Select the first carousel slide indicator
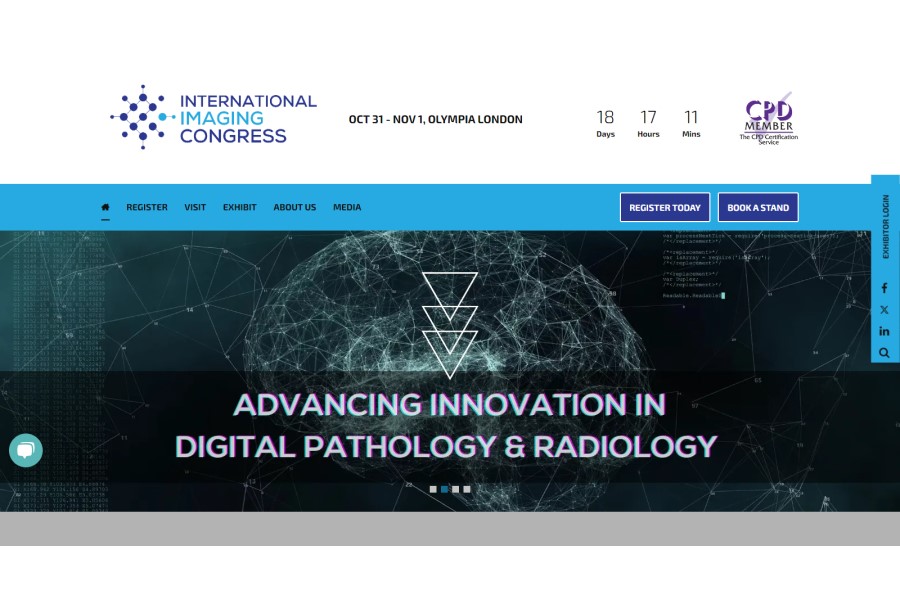 (x=433, y=489)
